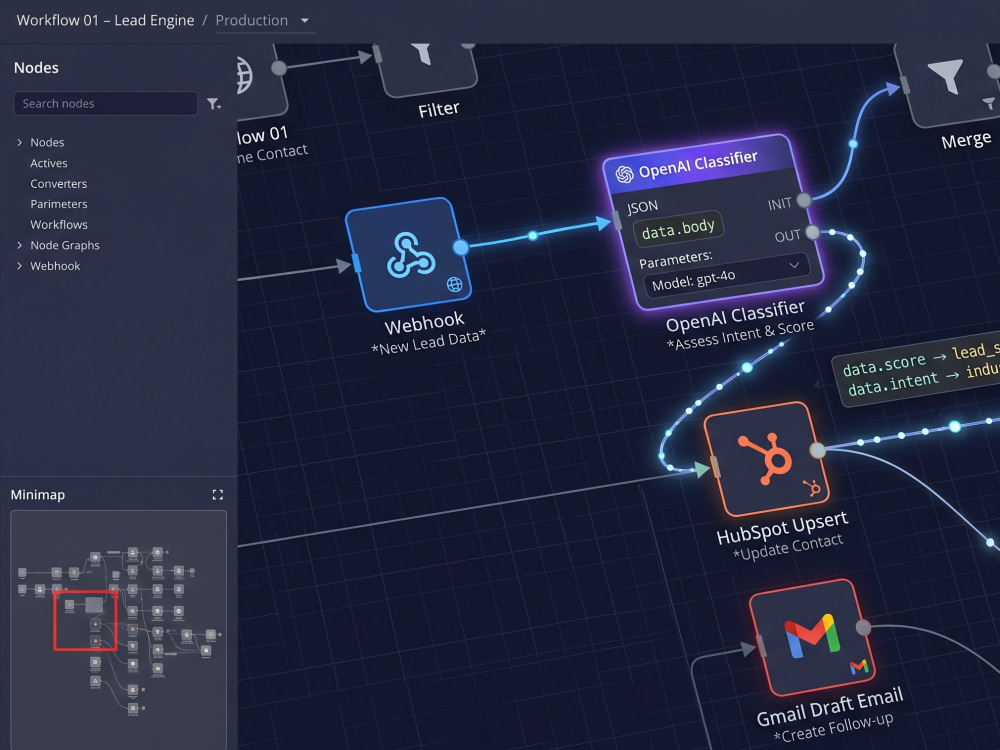Screen dimensions: 1000x750
Task: Select the HubSpot Upsert node icon
Action: (767, 459)
